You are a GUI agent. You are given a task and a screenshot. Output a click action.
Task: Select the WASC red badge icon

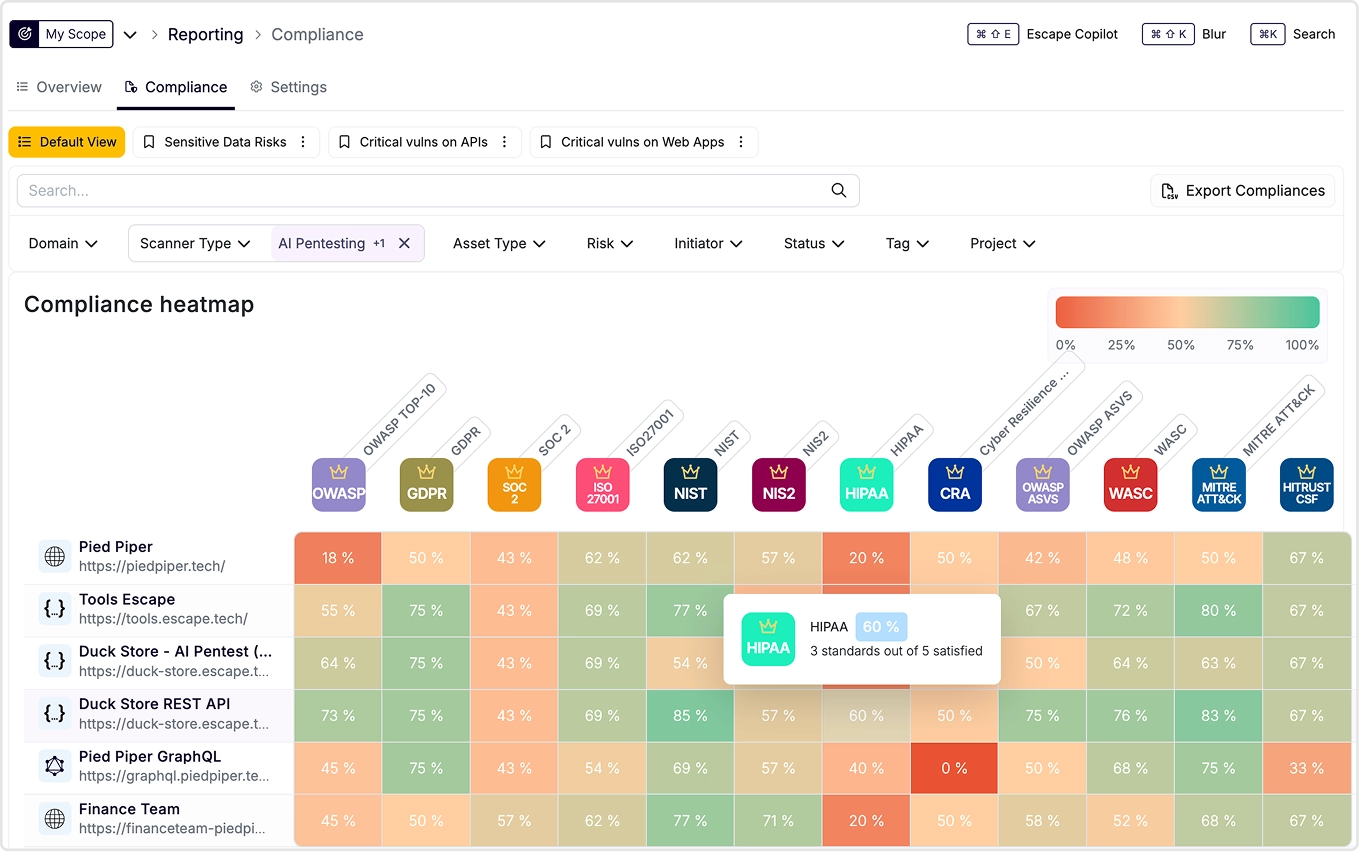pos(1130,485)
